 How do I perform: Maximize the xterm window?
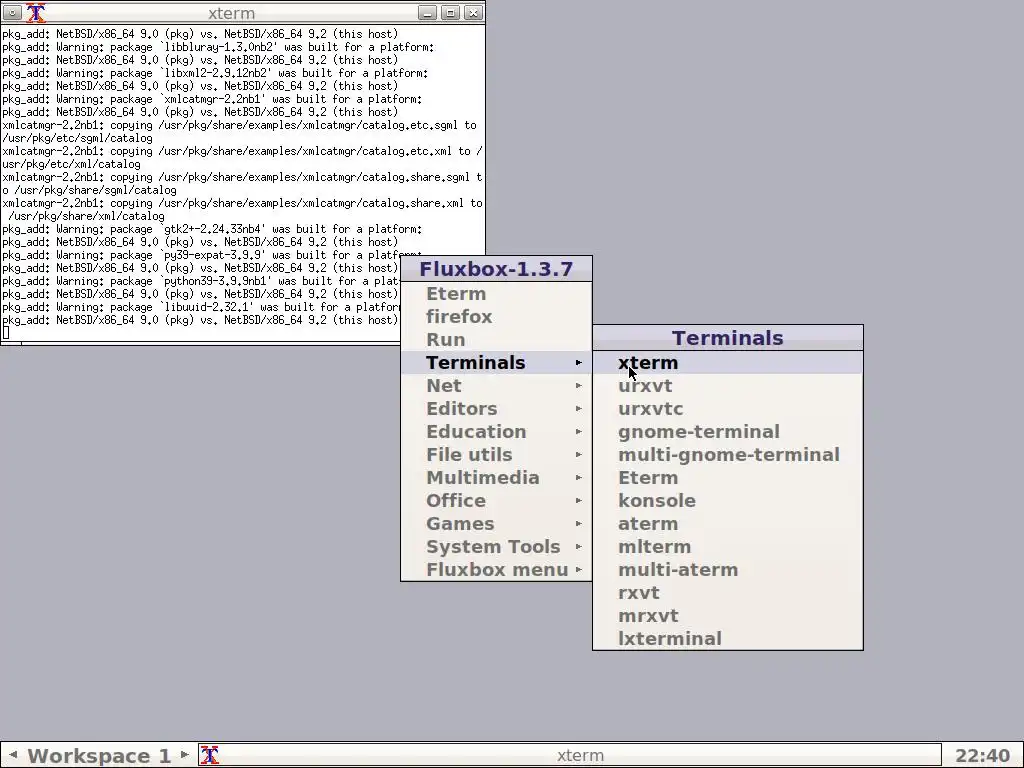point(450,12)
